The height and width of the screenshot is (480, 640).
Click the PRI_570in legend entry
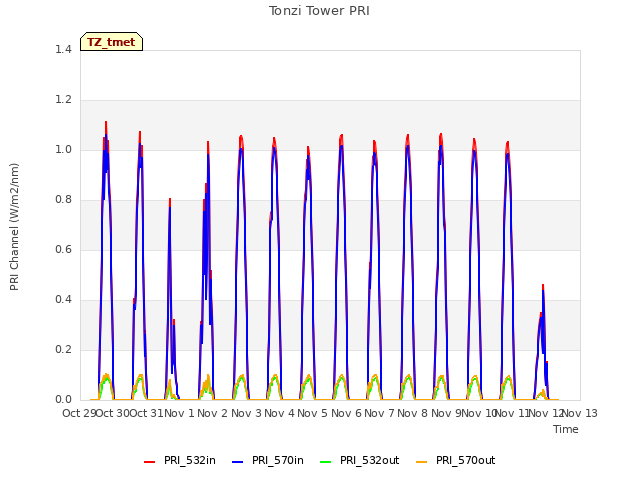pyautogui.click(x=268, y=460)
